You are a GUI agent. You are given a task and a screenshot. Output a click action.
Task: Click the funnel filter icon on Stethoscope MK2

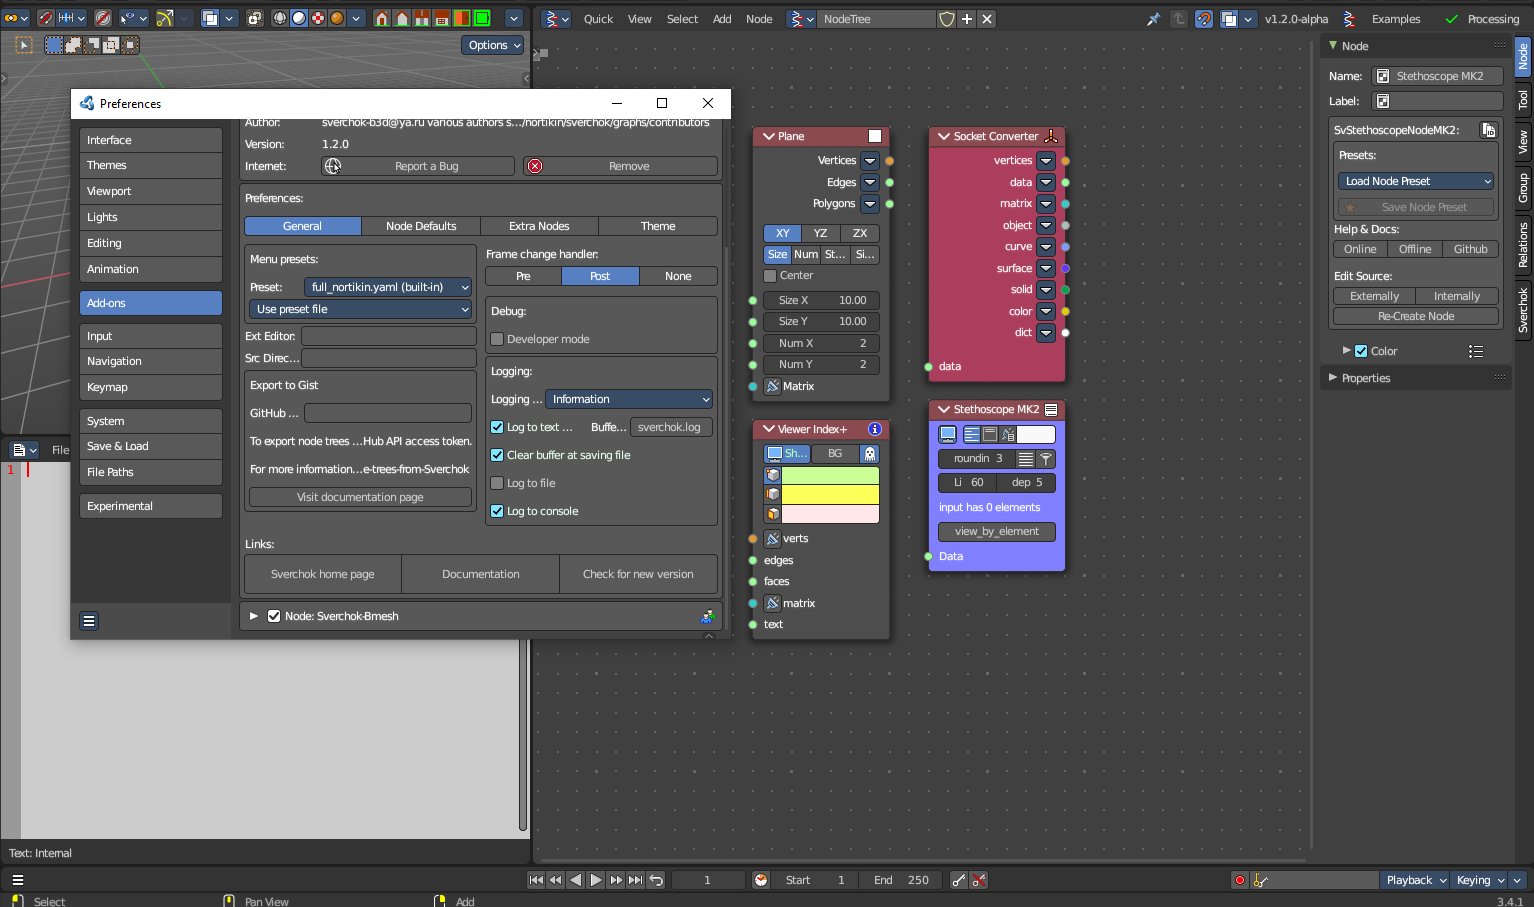[1045, 459]
